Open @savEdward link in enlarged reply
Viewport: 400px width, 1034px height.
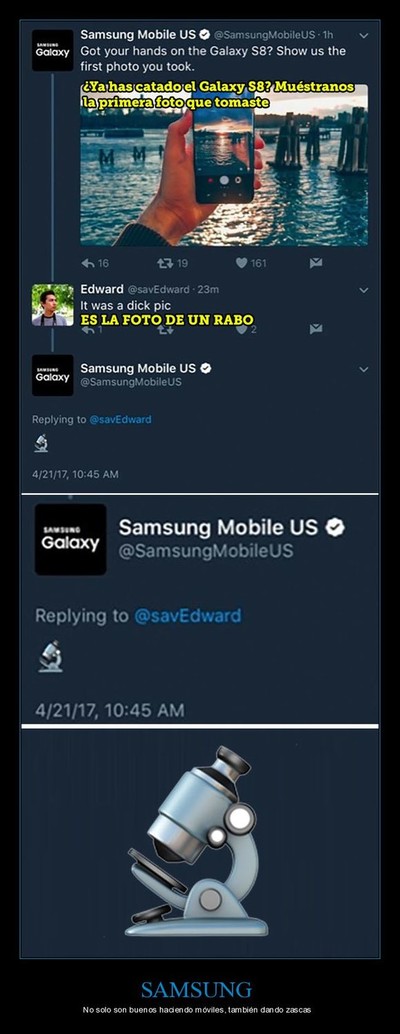188,616
